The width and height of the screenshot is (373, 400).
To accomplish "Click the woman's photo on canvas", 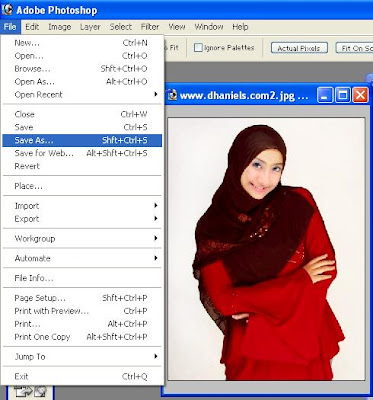I will (x=266, y=249).
